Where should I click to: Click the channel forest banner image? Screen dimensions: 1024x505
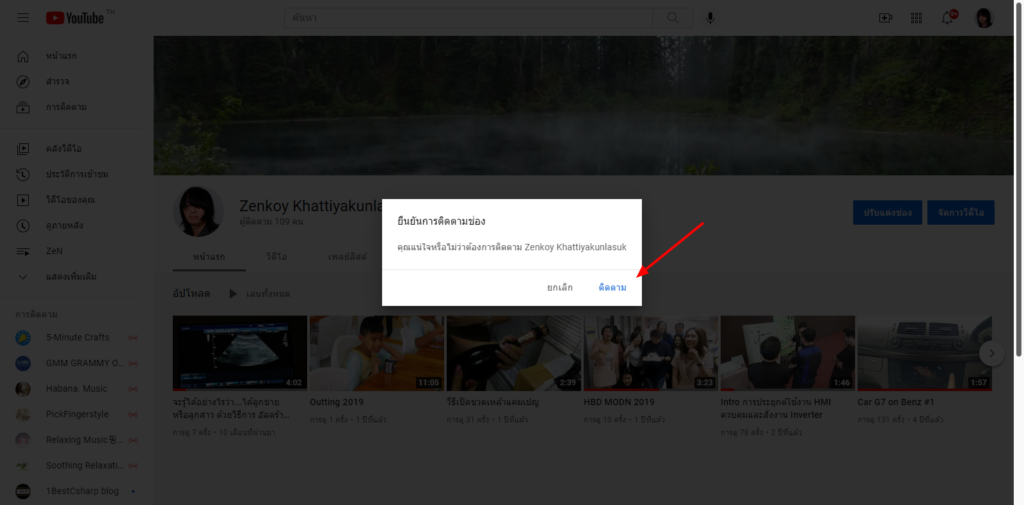pyautogui.click(x=584, y=105)
